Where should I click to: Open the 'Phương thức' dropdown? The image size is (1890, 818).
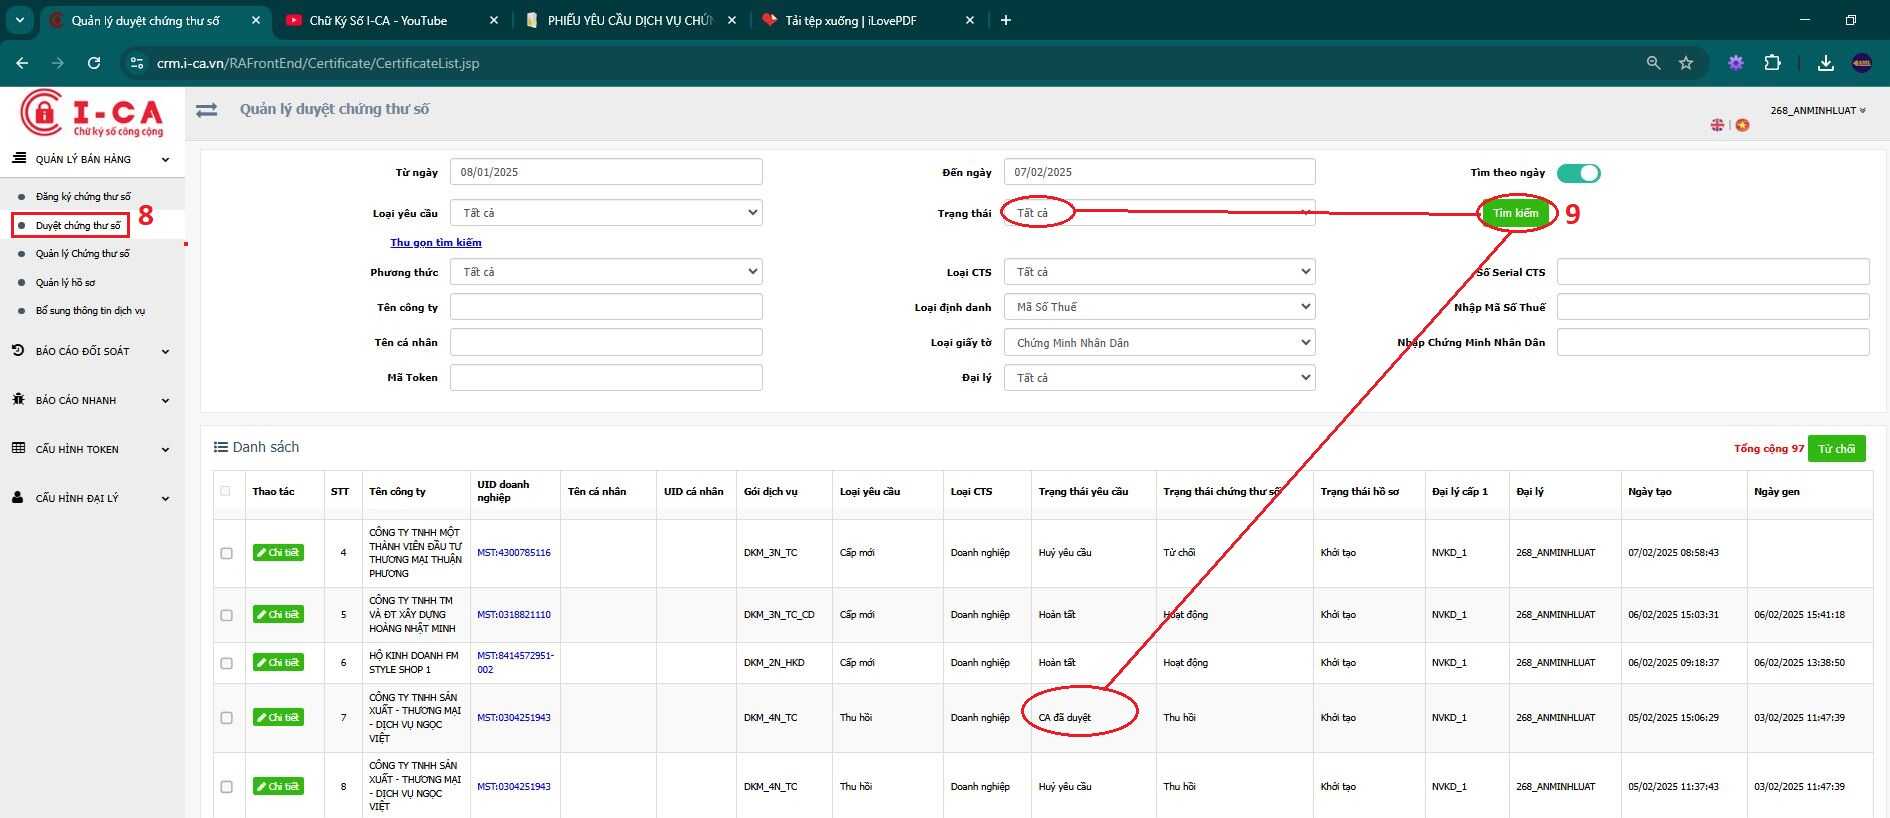tap(606, 272)
